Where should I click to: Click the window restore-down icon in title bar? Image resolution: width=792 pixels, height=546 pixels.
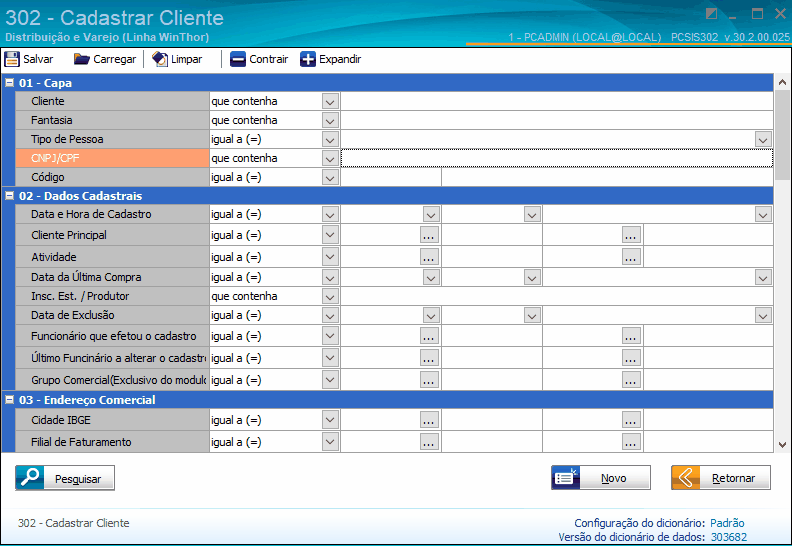(711, 14)
